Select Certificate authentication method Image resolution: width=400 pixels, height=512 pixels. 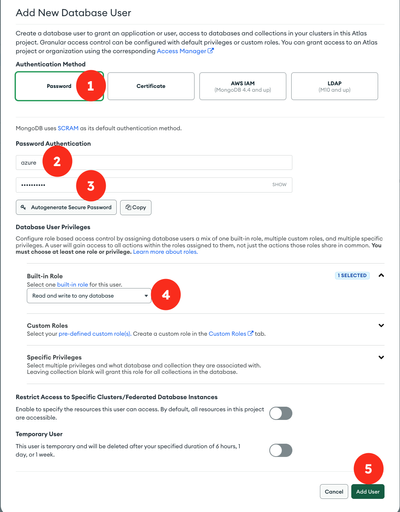[x=151, y=86]
